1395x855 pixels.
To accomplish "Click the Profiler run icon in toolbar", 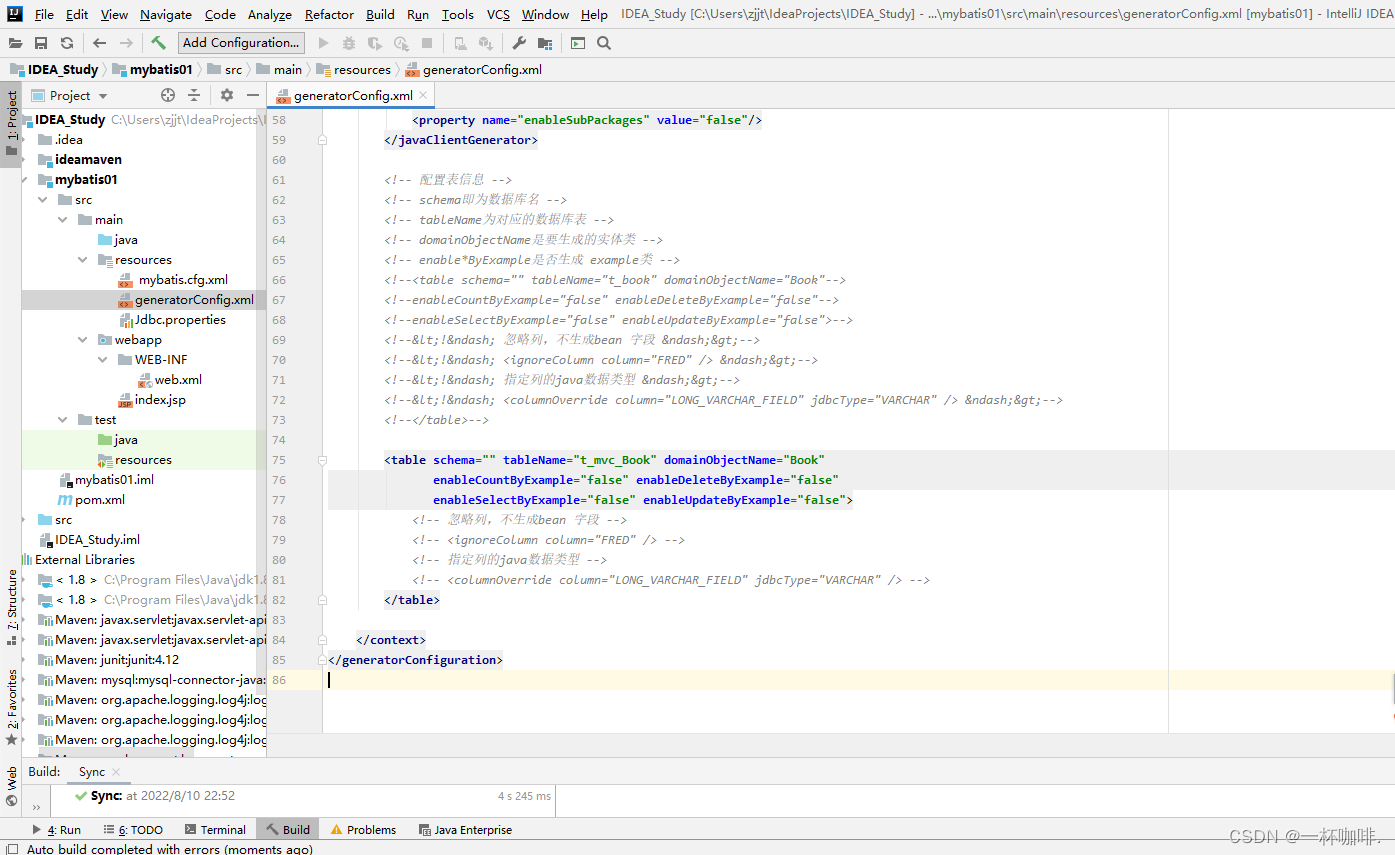I will (401, 43).
